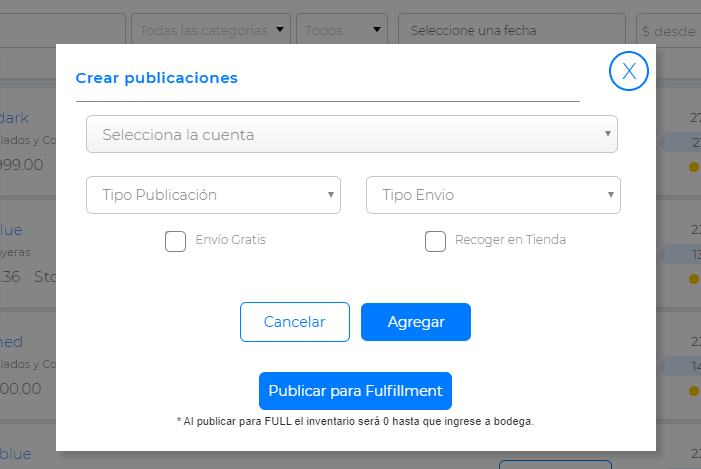The image size is (701, 469).
Task: Click Publicar para Fulfillment button
Action: (x=355, y=391)
